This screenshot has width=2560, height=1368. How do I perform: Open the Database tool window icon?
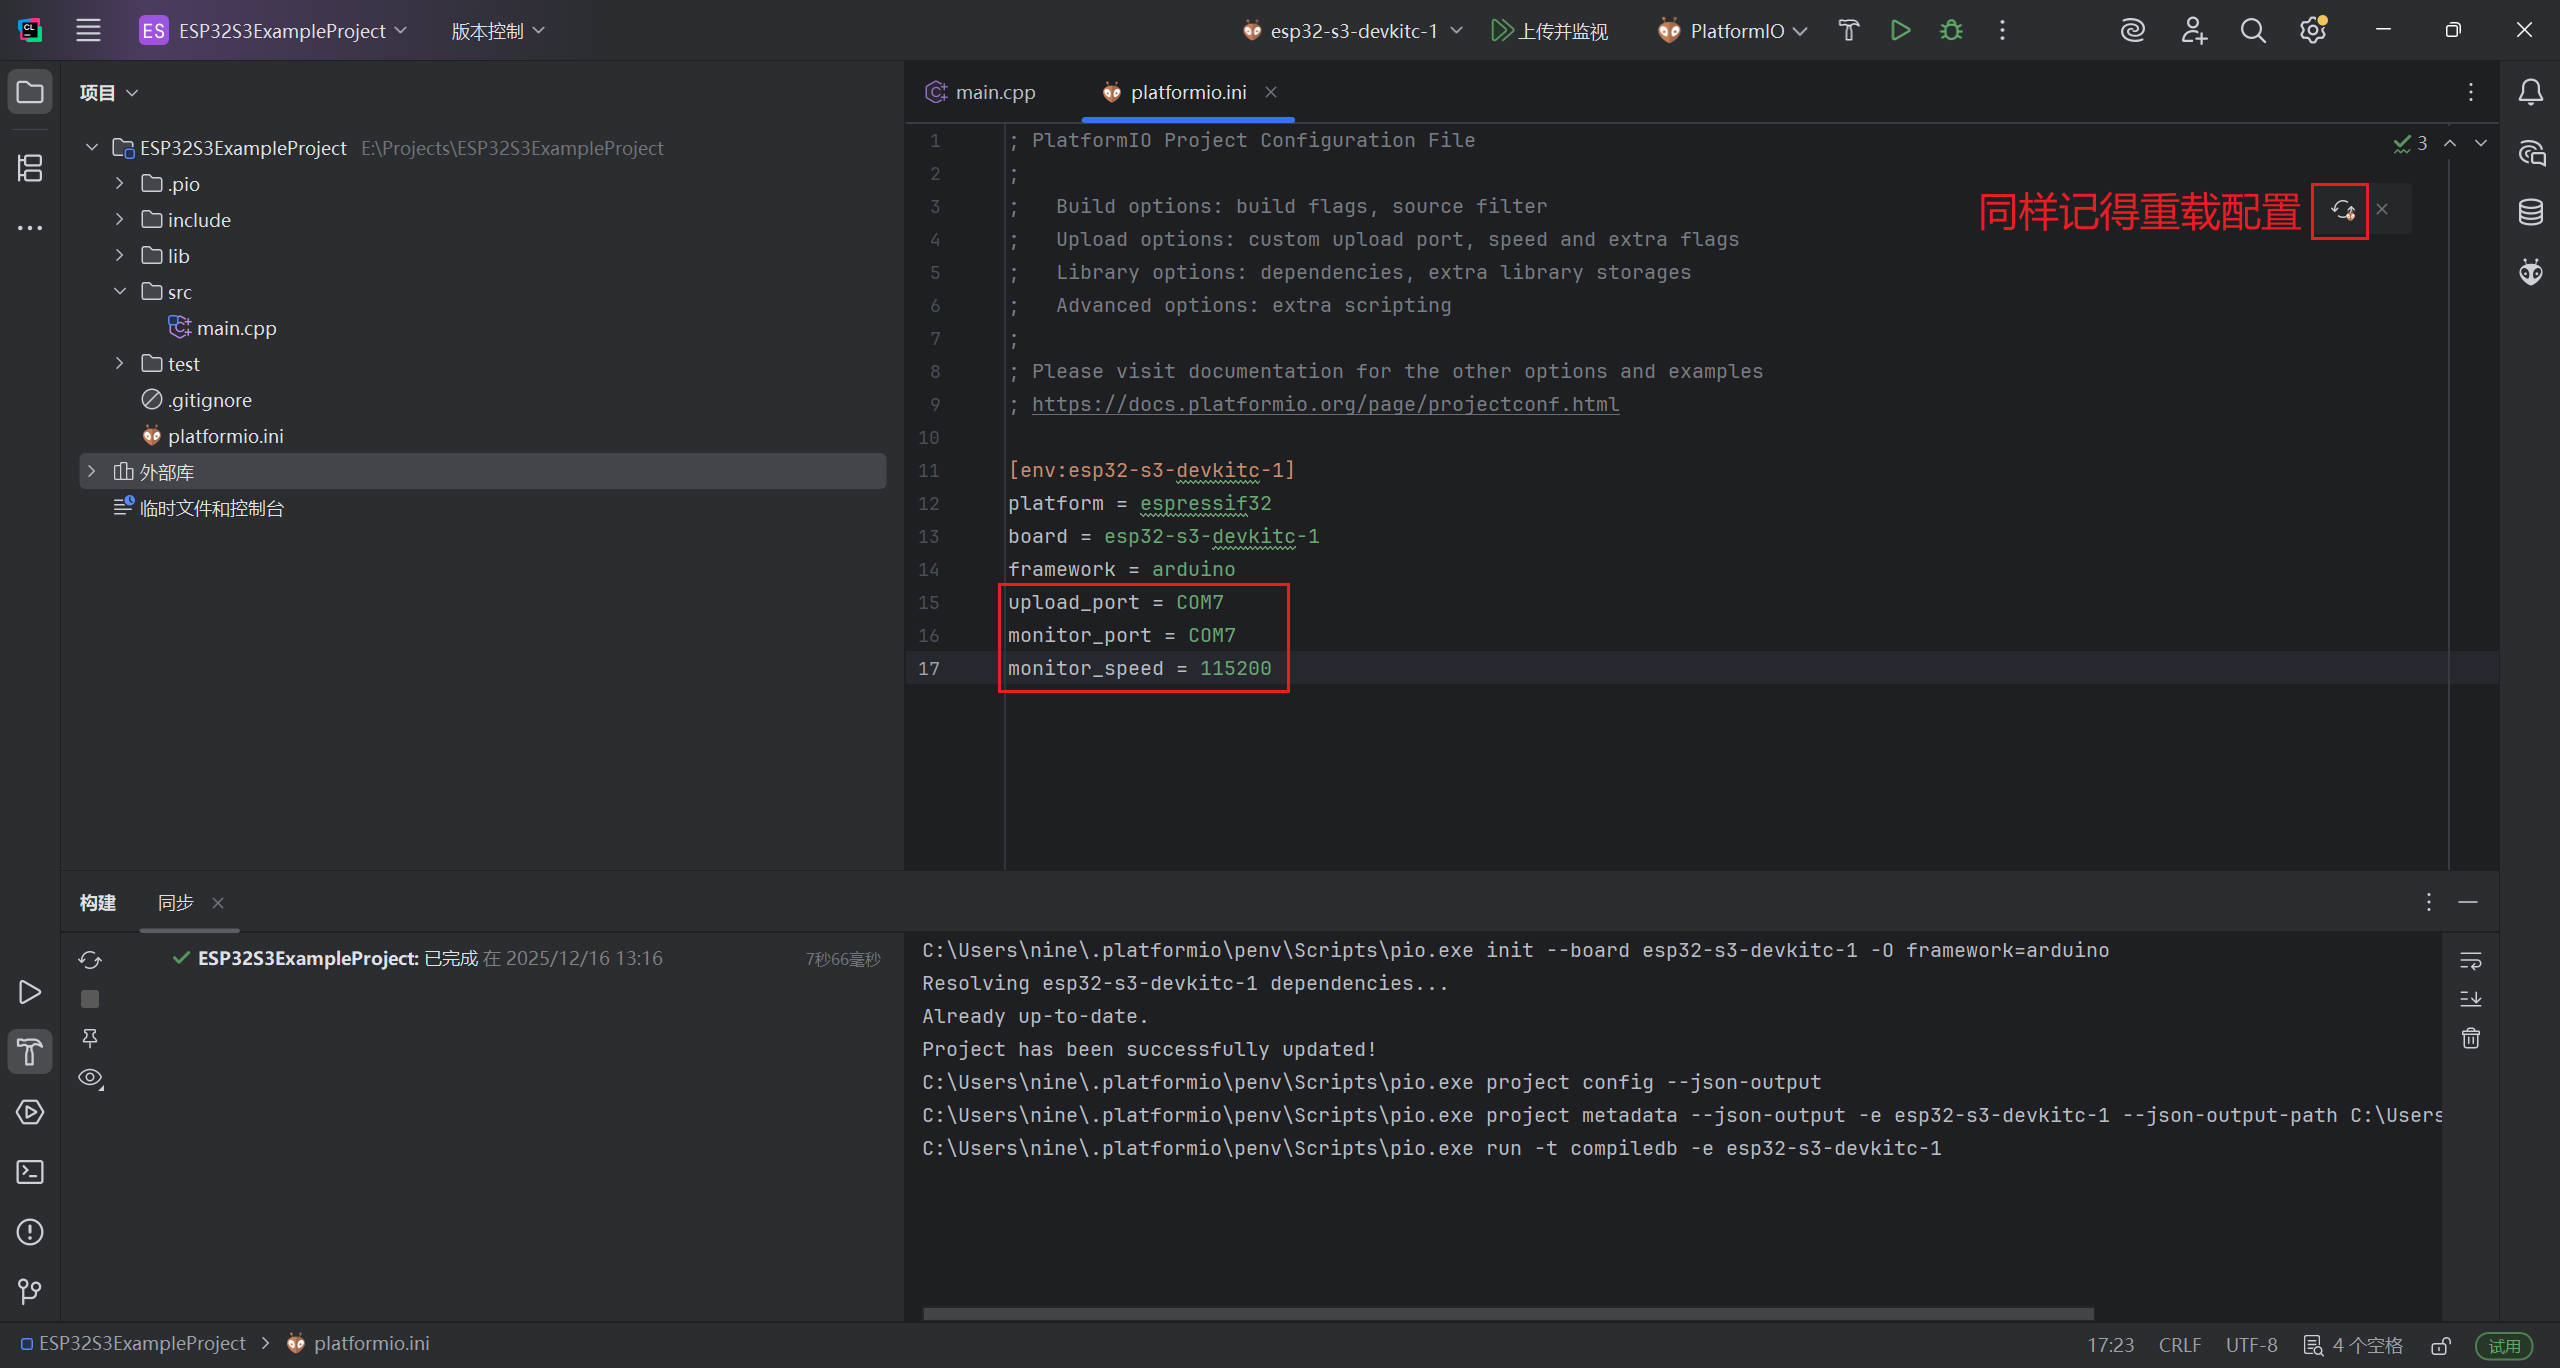(2530, 212)
